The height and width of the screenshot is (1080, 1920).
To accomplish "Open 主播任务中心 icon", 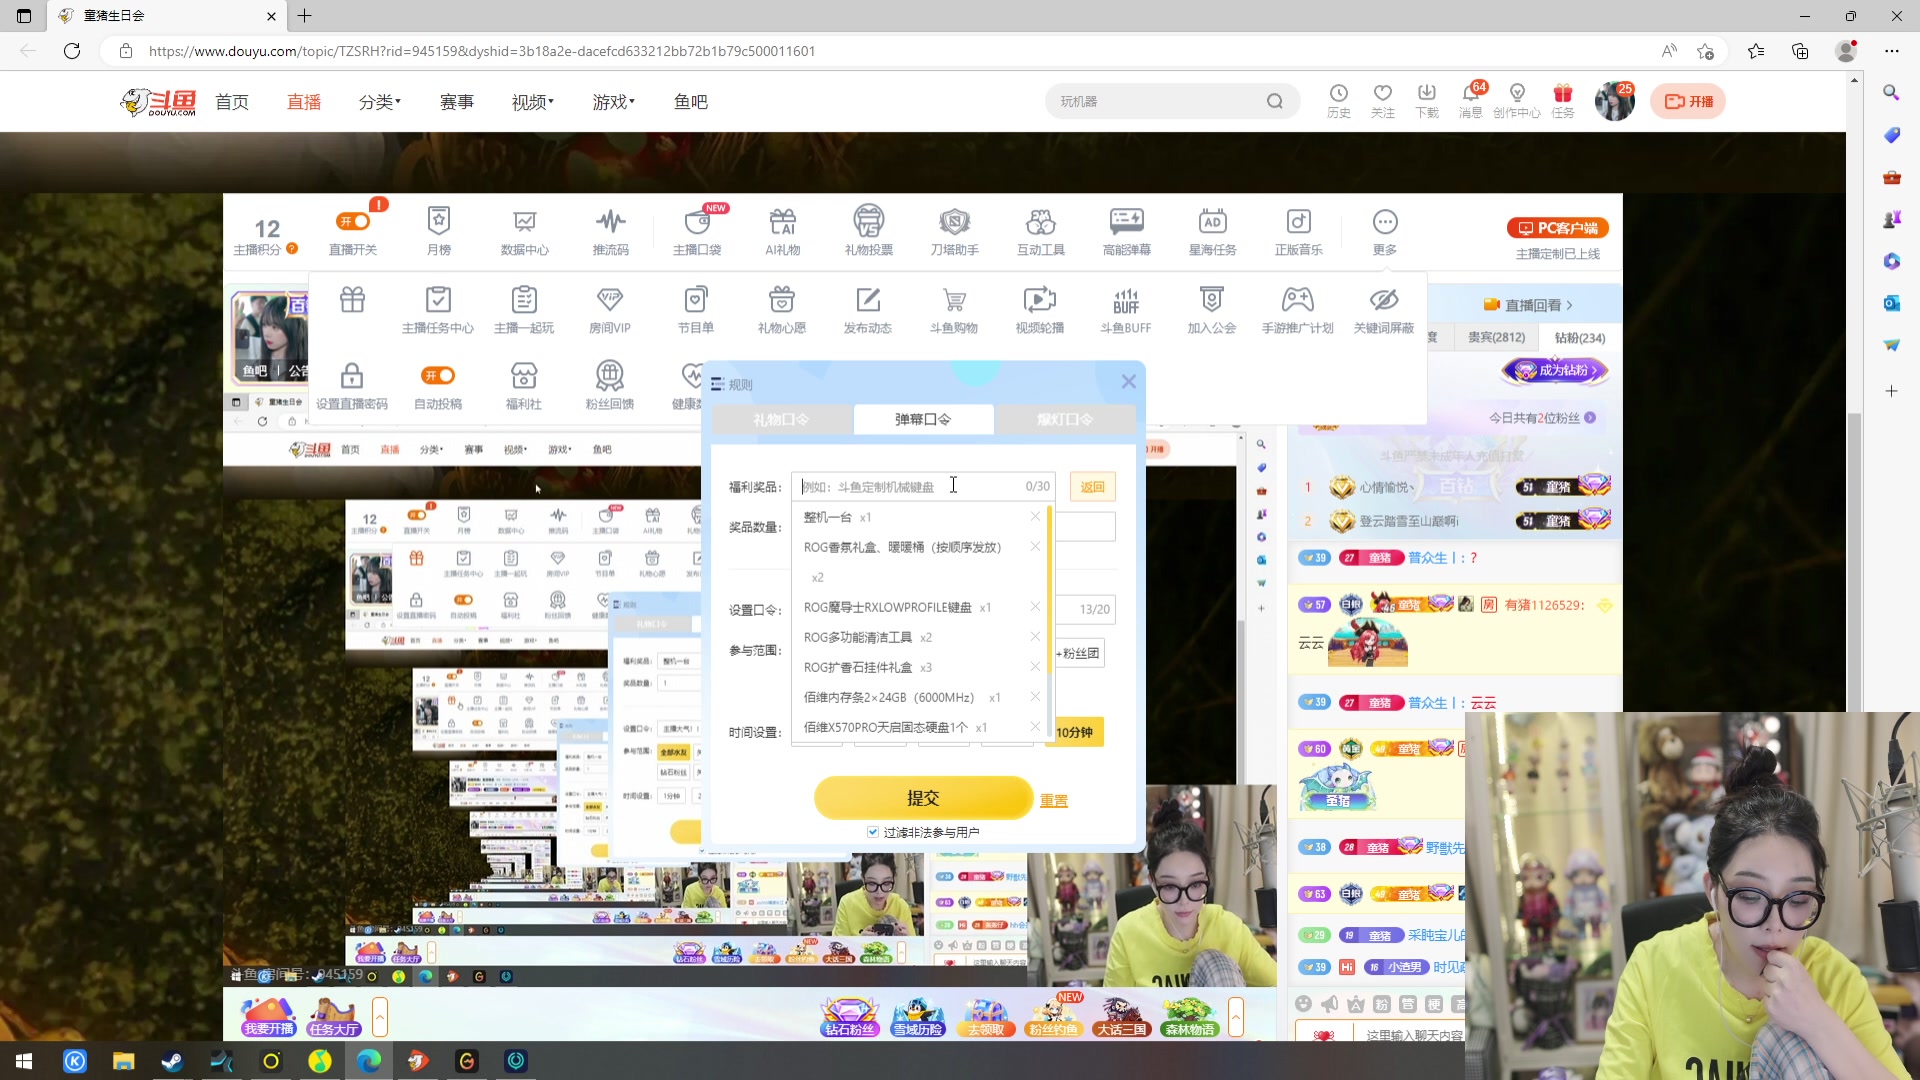I will click(438, 309).
